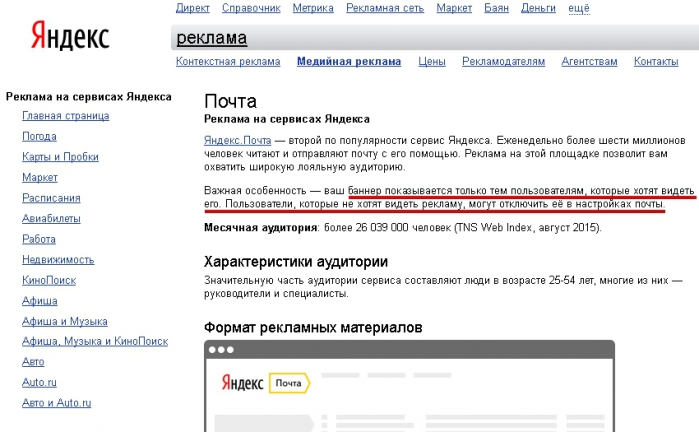Switch to Контекстная реклама tab

228,62
